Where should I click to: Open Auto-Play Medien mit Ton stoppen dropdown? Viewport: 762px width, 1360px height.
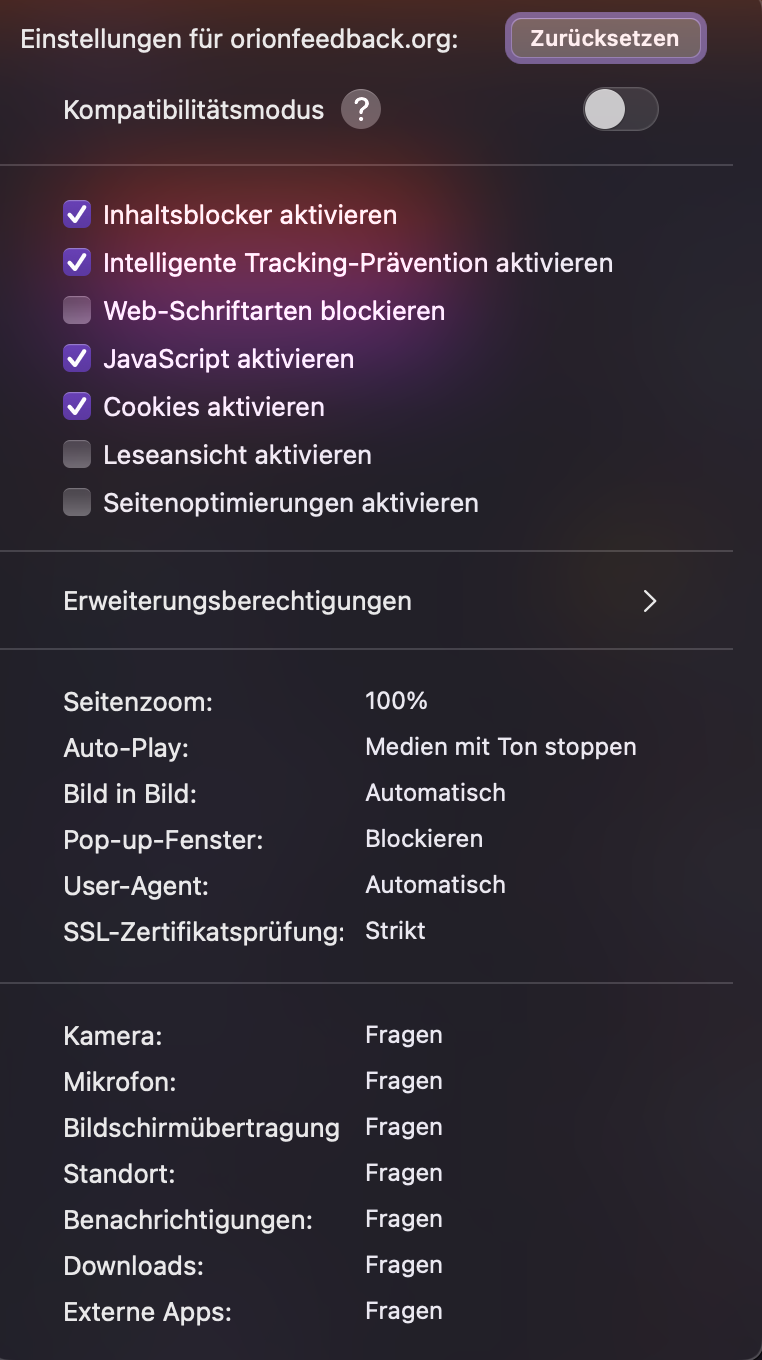pyautogui.click(x=501, y=747)
